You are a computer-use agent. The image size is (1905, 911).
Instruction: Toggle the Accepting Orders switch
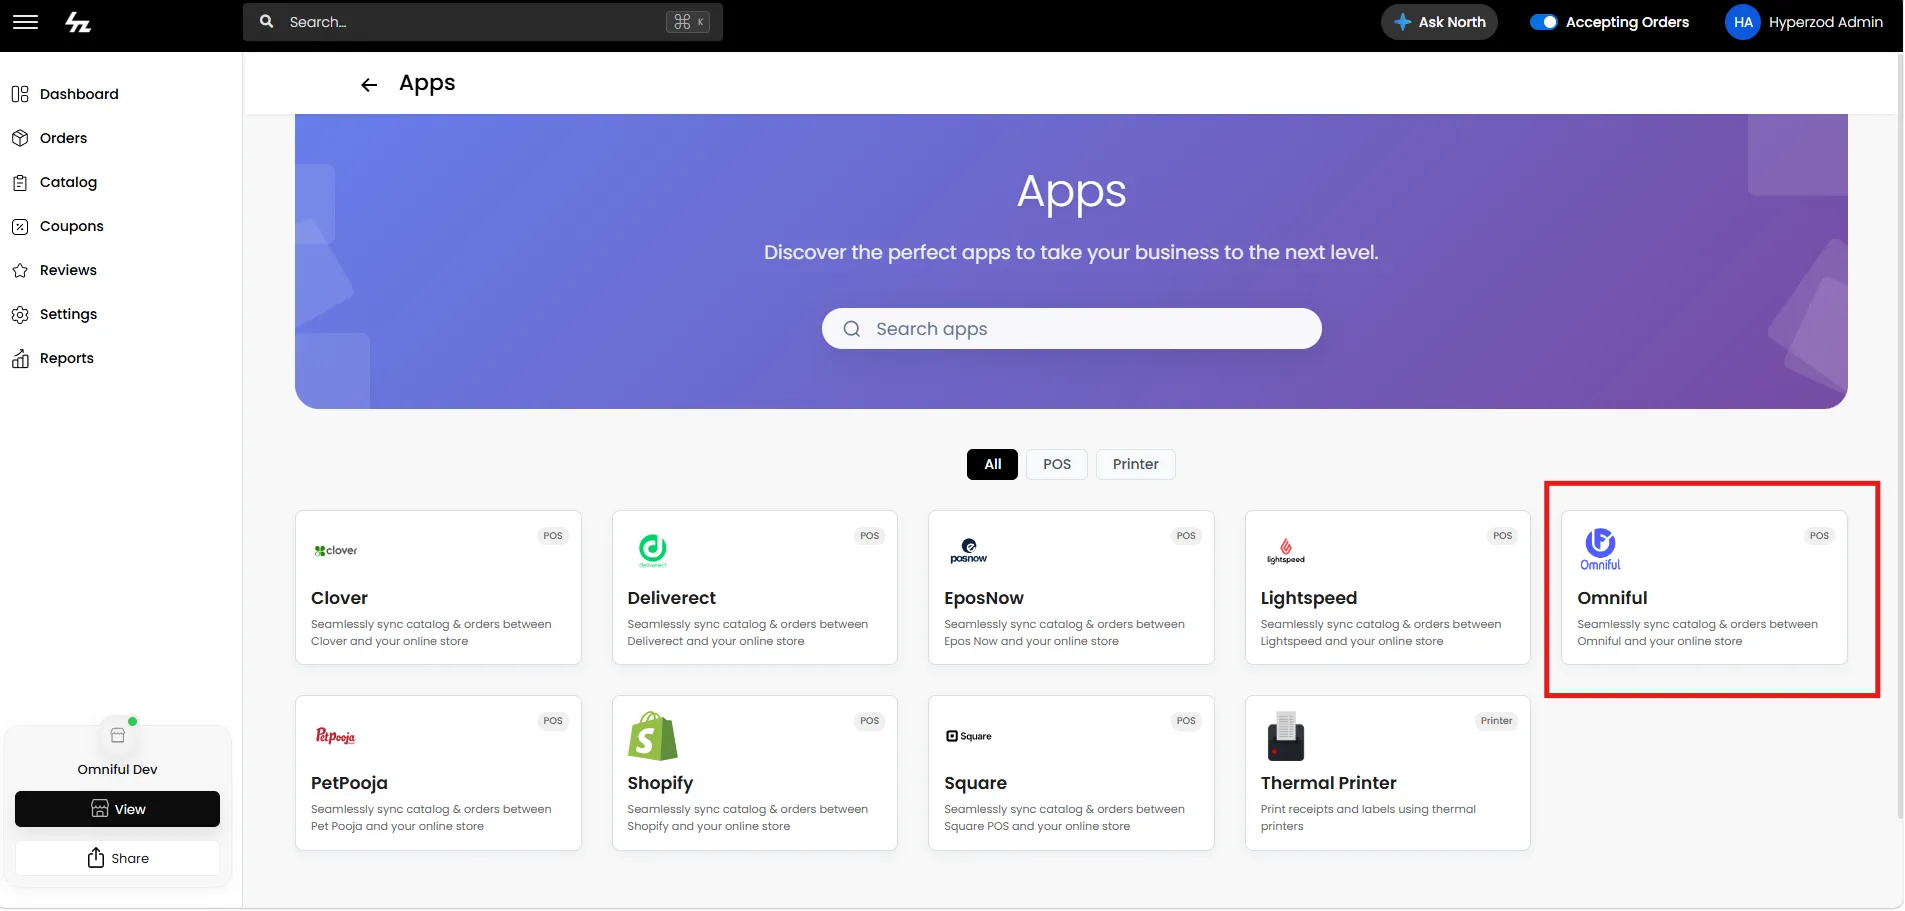click(1544, 22)
